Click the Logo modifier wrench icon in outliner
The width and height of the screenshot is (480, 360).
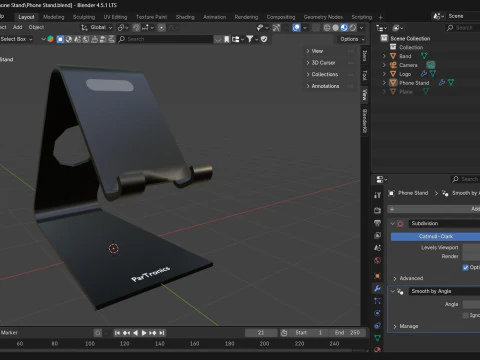click(x=424, y=74)
